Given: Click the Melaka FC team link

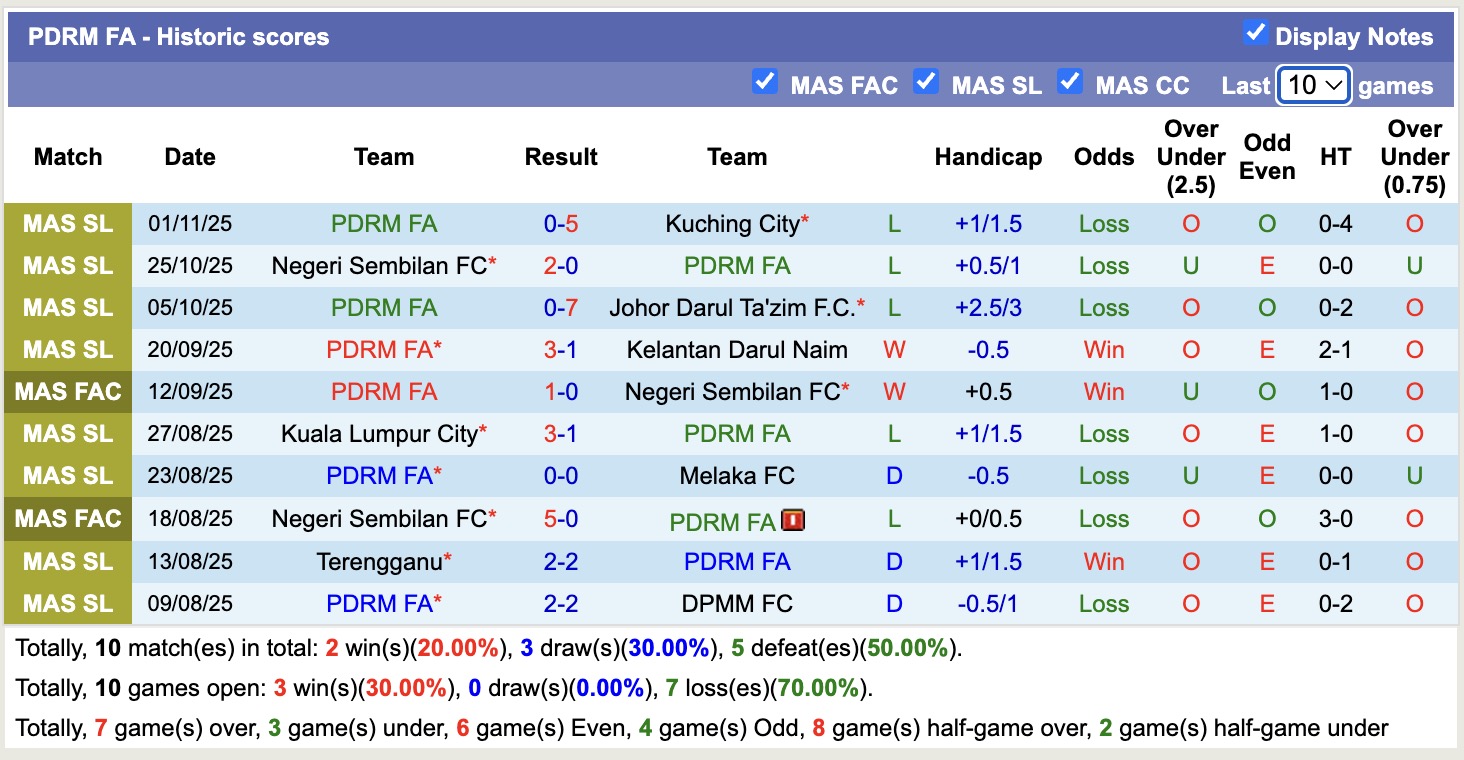Looking at the screenshot, I should pos(737,475).
